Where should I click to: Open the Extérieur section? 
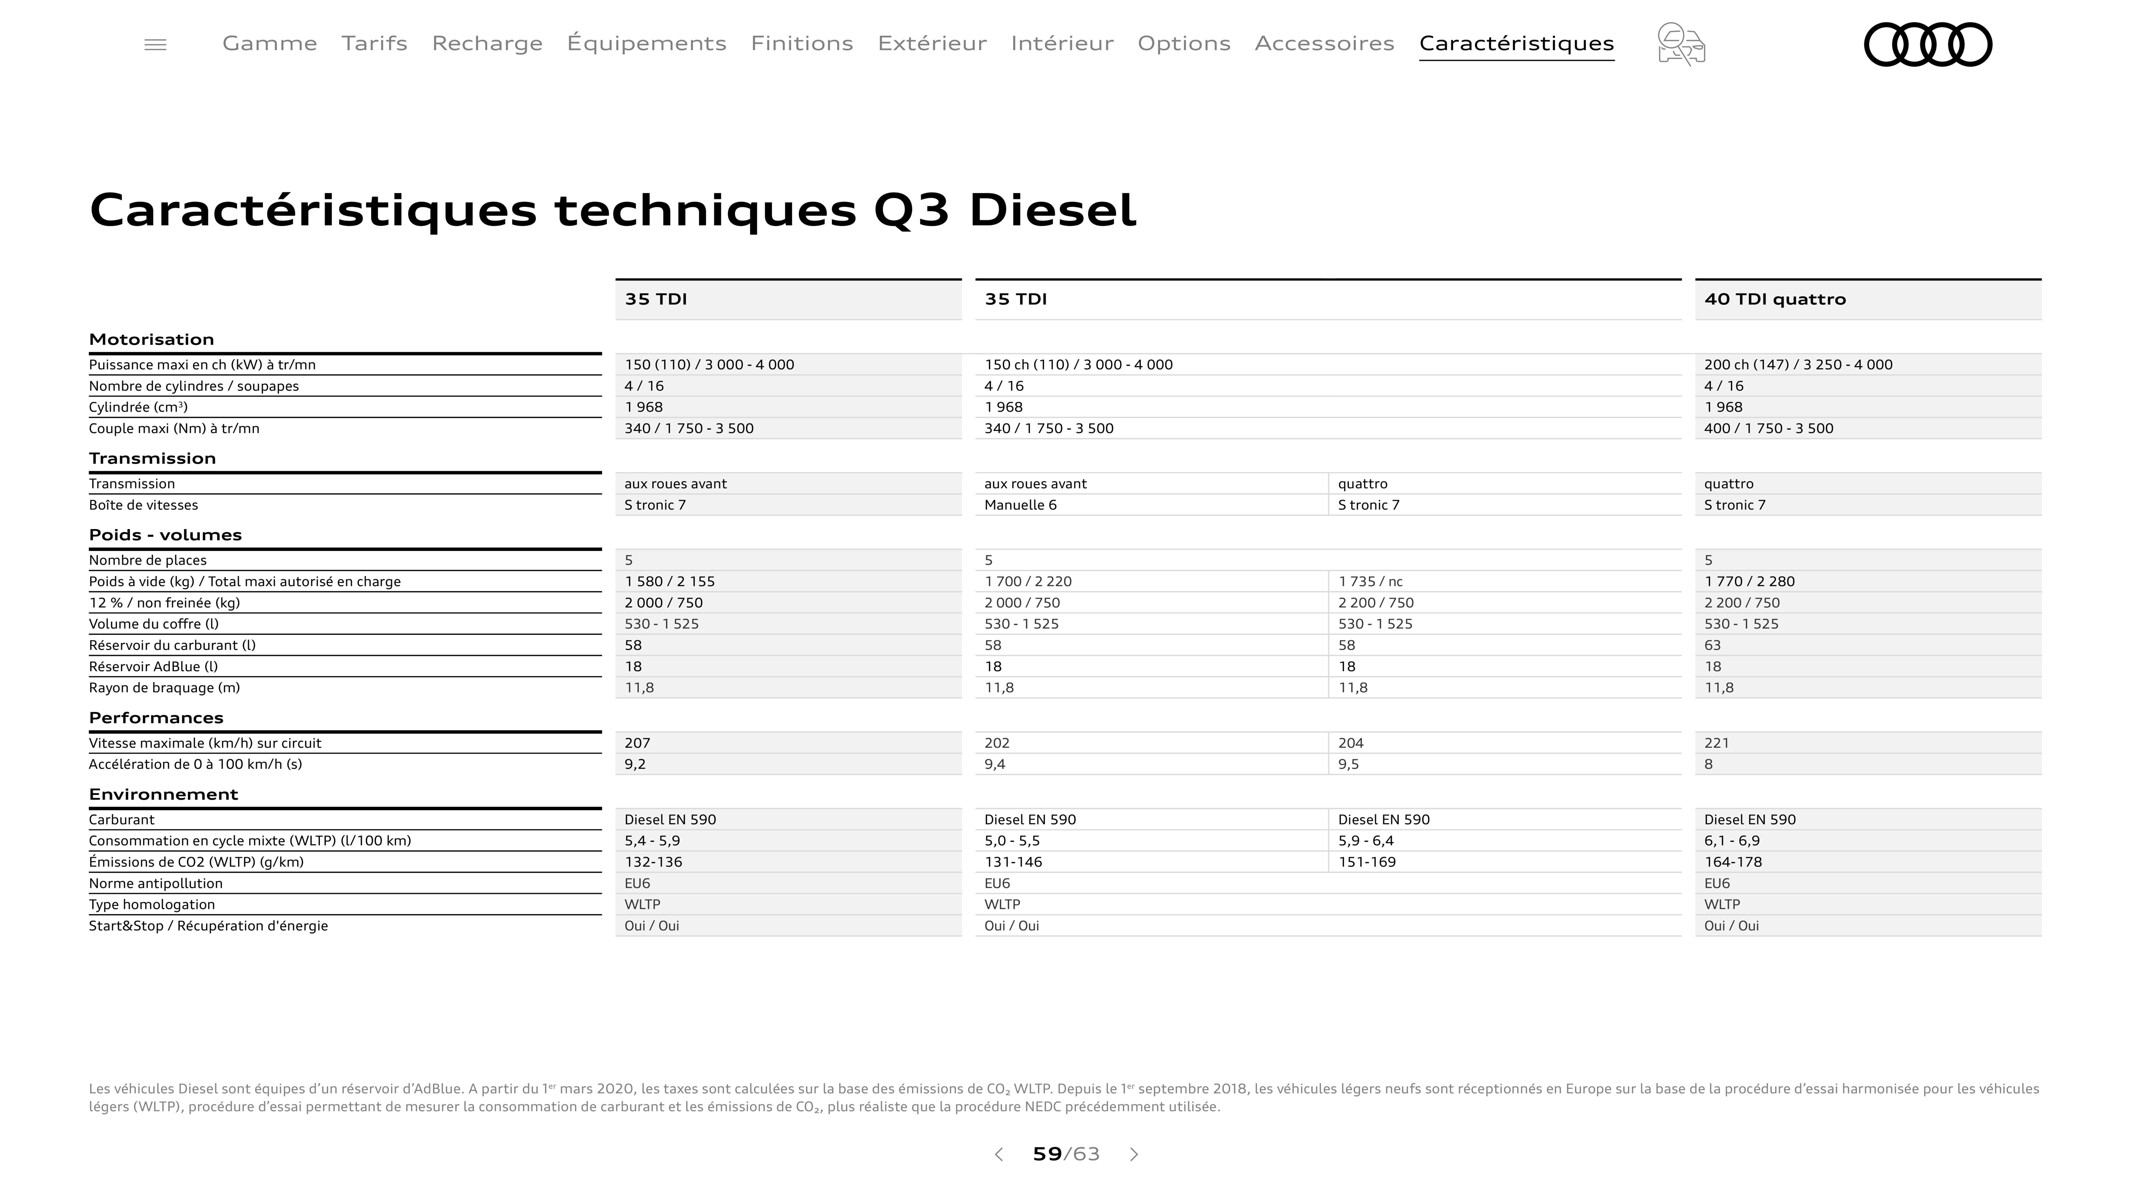[932, 43]
